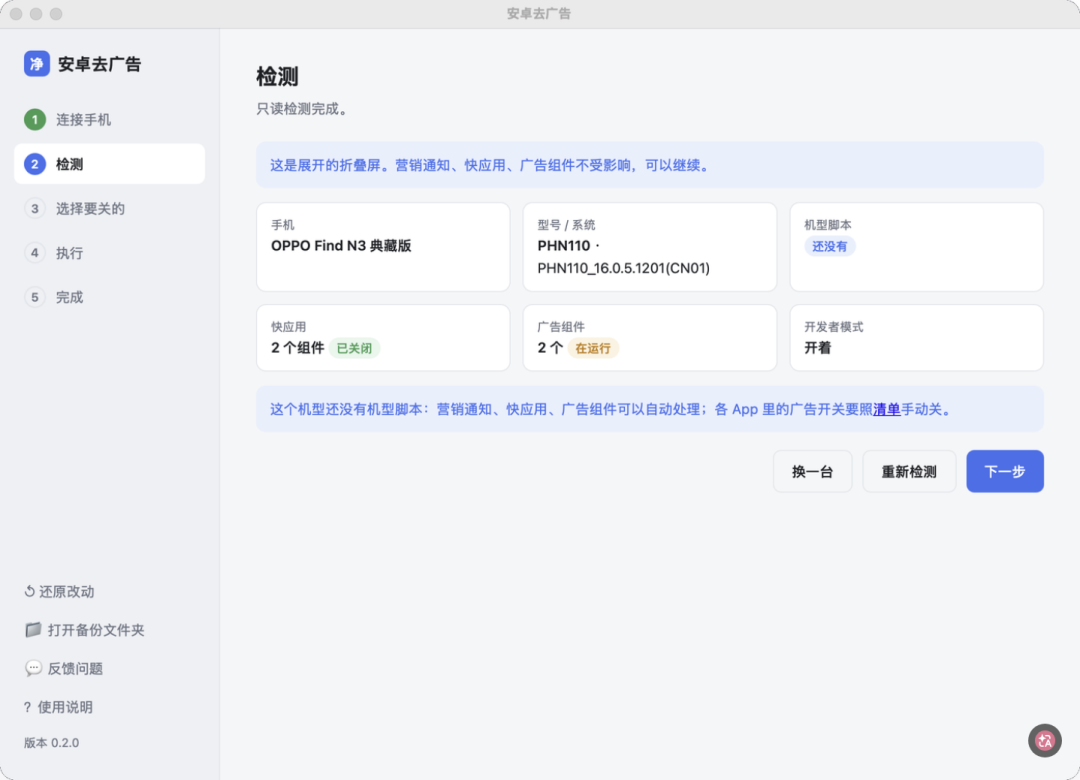
Task: Click the 版本 0.2.0 label
Action: (52, 743)
